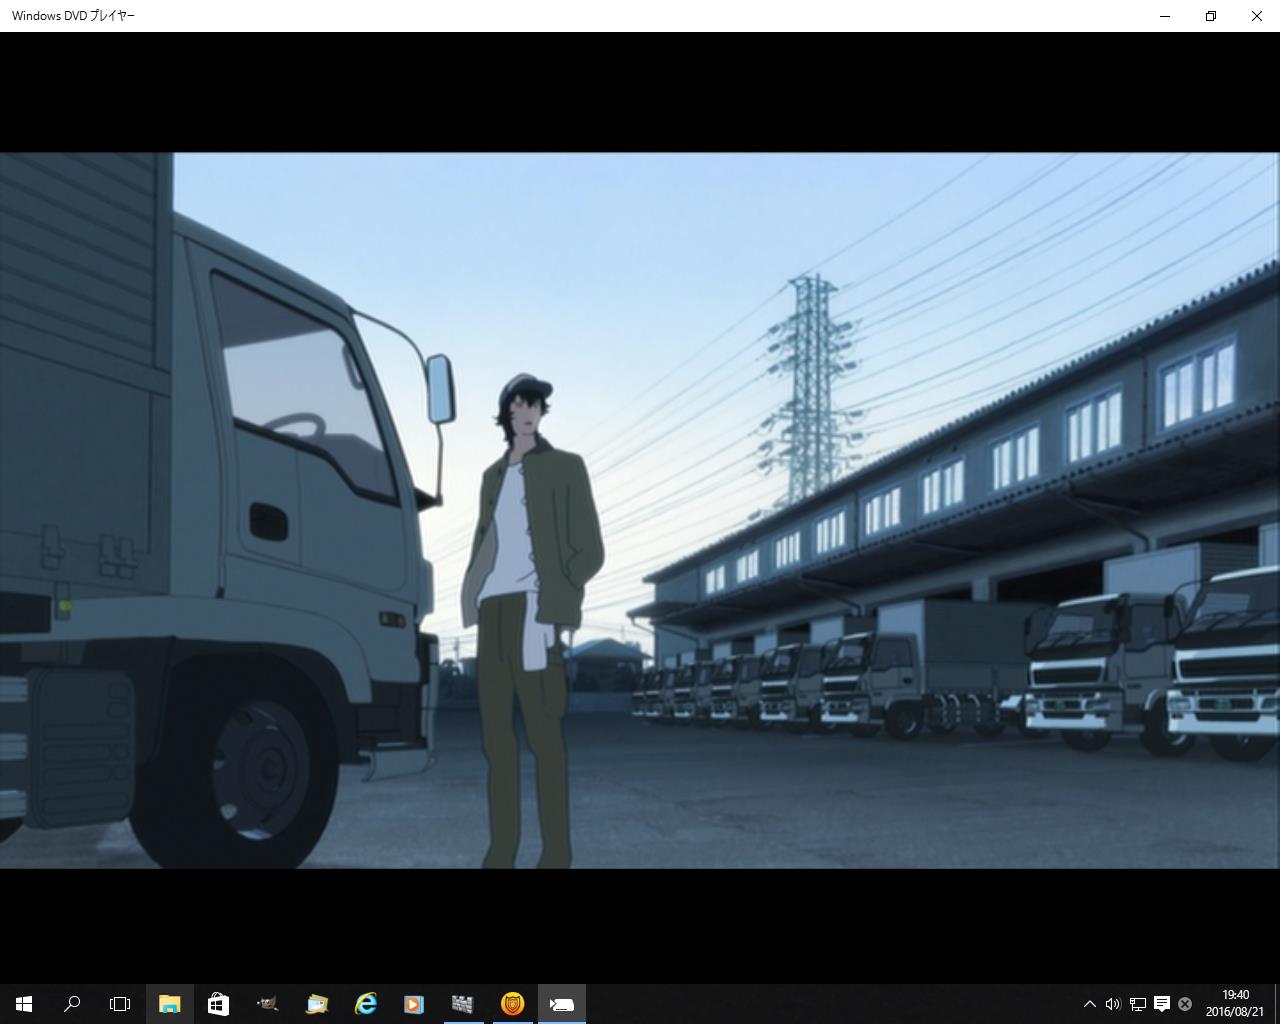Open File Explorer from taskbar
The width and height of the screenshot is (1280, 1024).
170,1004
